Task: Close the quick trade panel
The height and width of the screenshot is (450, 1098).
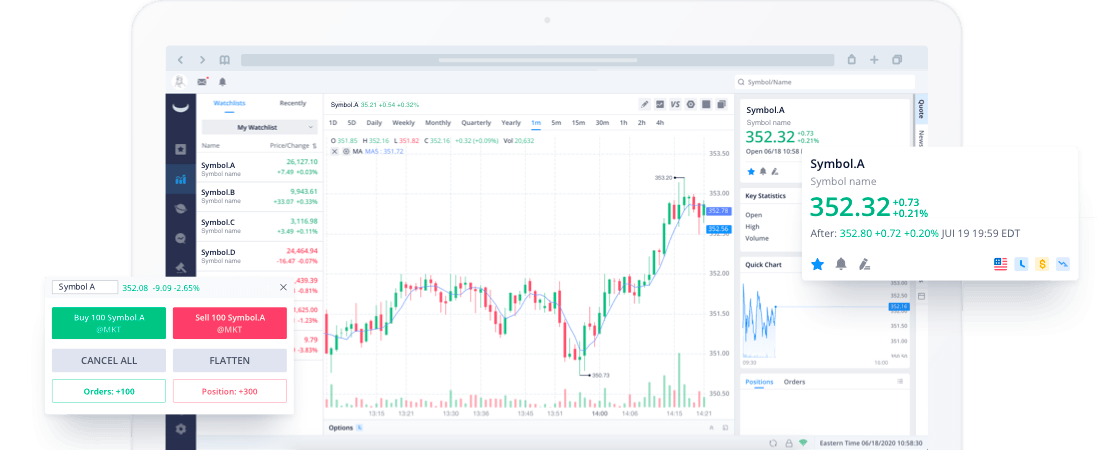Action: tap(283, 287)
